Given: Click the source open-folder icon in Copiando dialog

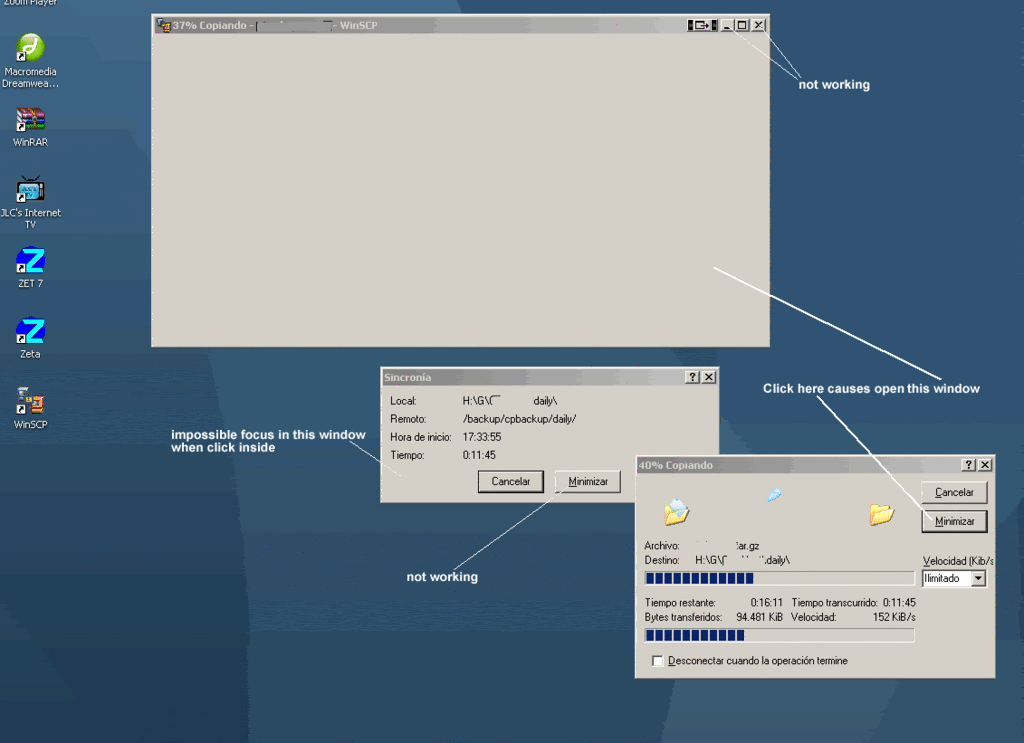Looking at the screenshot, I should tap(677, 512).
